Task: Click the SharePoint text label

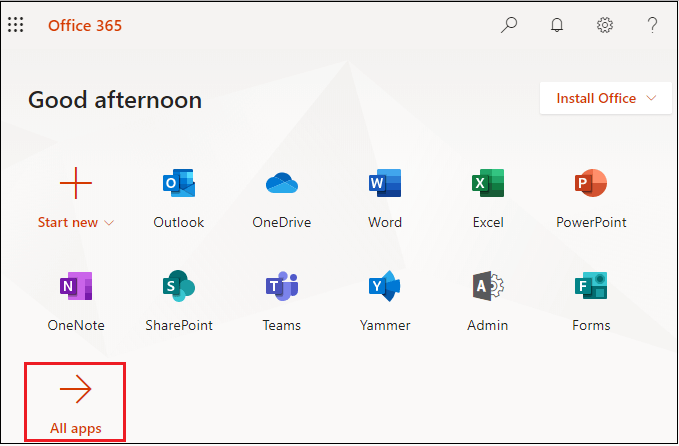Action: click(179, 325)
